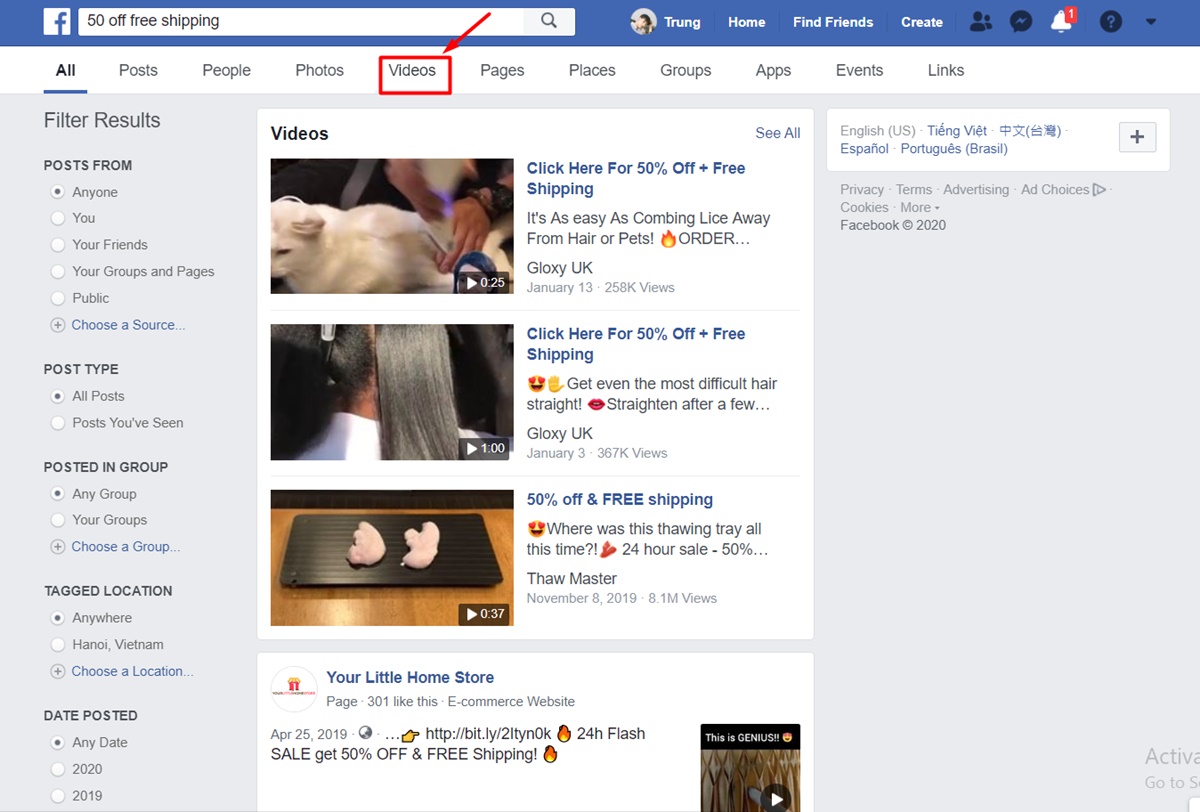Screen dimensions: 1200x812
Task: Open Home in top navigation
Action: 747,22
